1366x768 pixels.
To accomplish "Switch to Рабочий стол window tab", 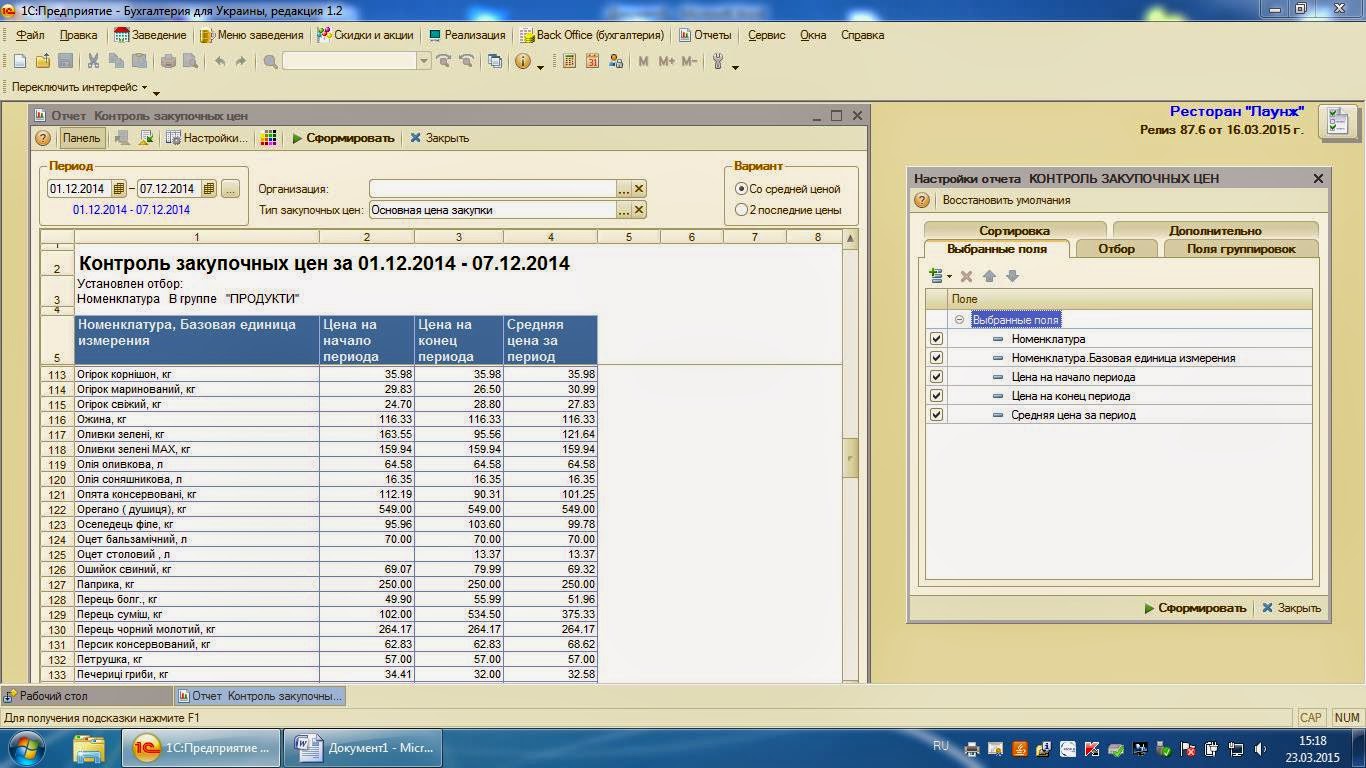I will [87, 695].
